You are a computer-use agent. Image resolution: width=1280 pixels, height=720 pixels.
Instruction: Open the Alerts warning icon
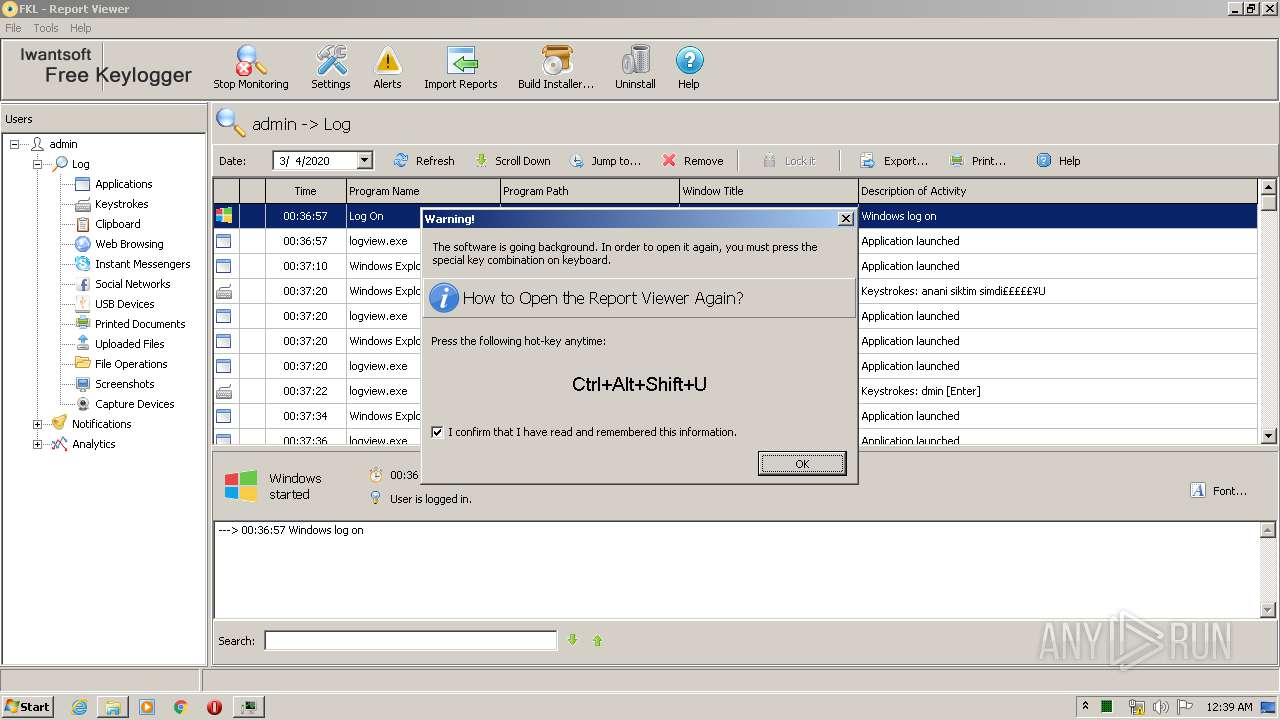387,67
